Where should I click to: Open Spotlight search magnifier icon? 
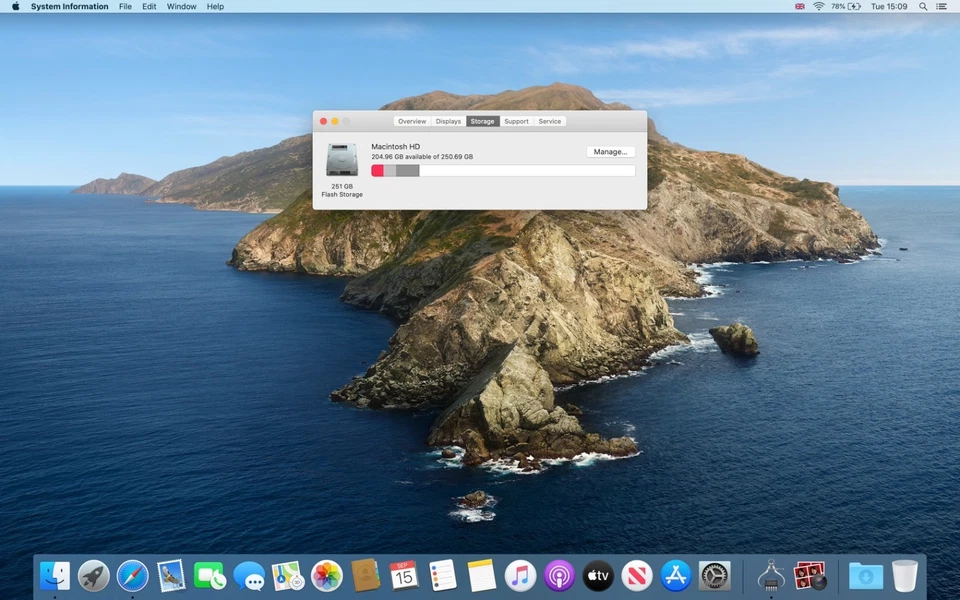point(923,6)
